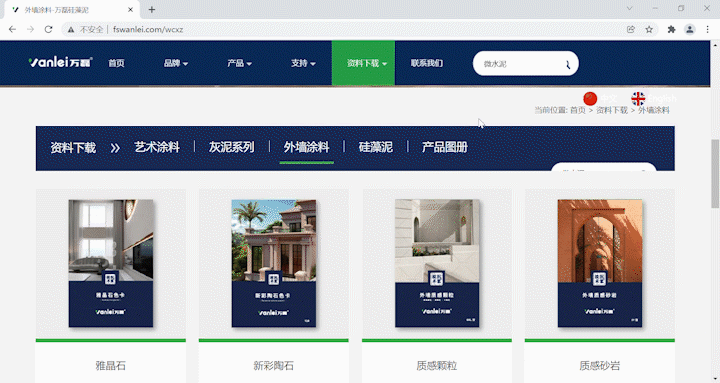Click the address bar URL fswanlei.com/wcxz

(x=148, y=29)
